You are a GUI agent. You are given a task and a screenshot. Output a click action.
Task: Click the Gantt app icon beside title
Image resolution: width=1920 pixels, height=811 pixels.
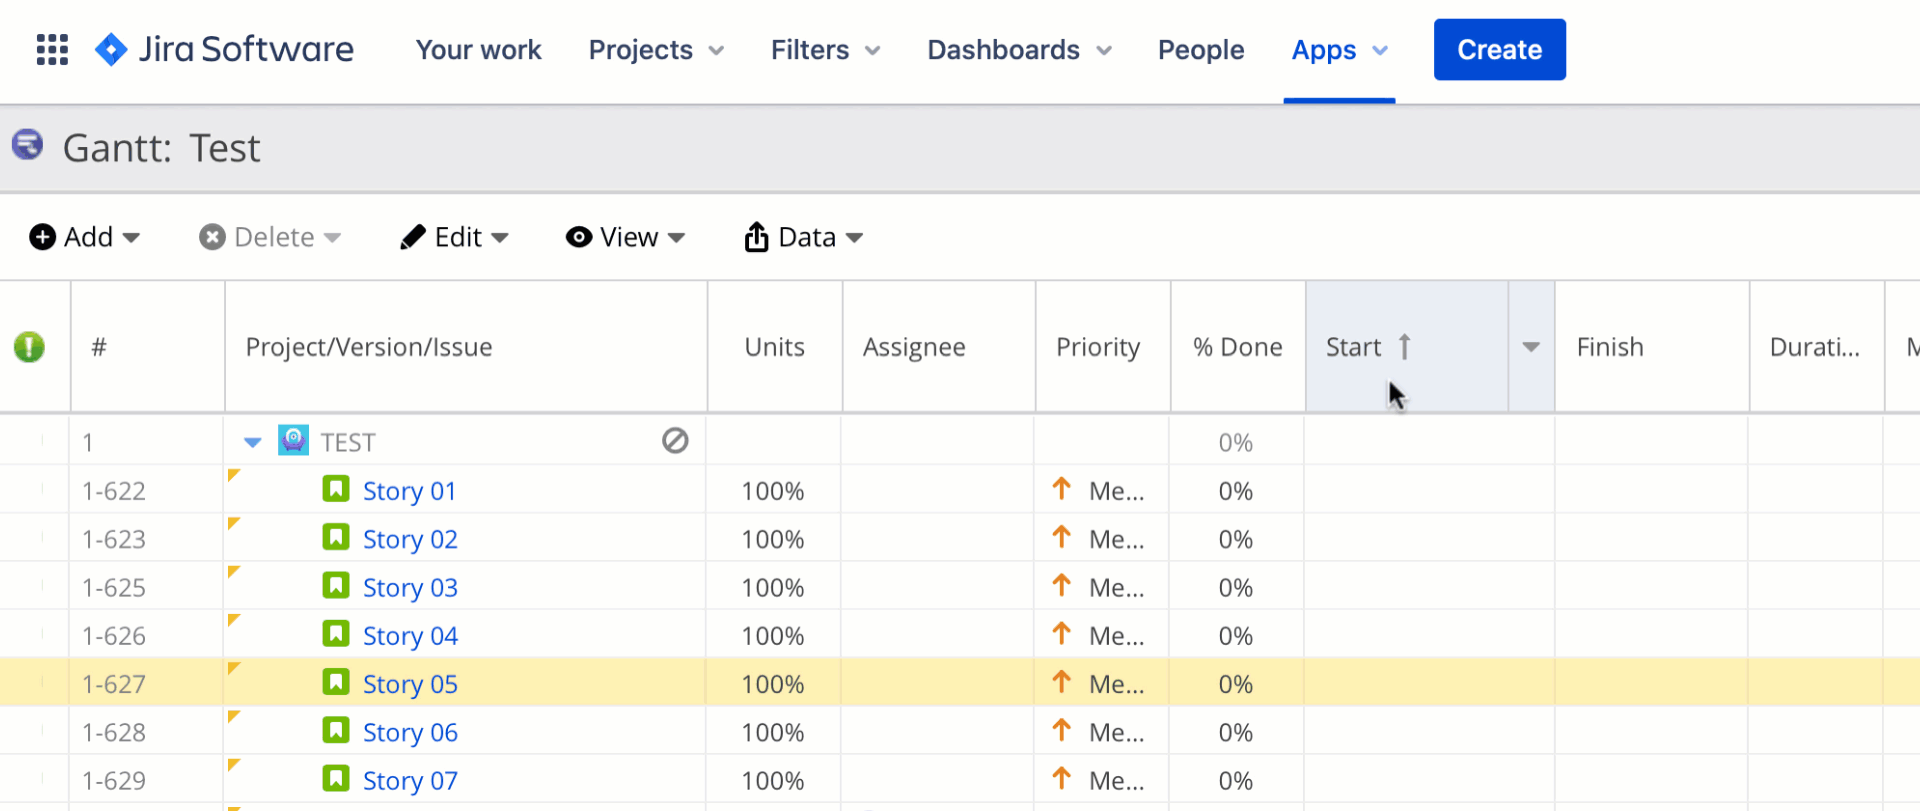click(x=28, y=145)
